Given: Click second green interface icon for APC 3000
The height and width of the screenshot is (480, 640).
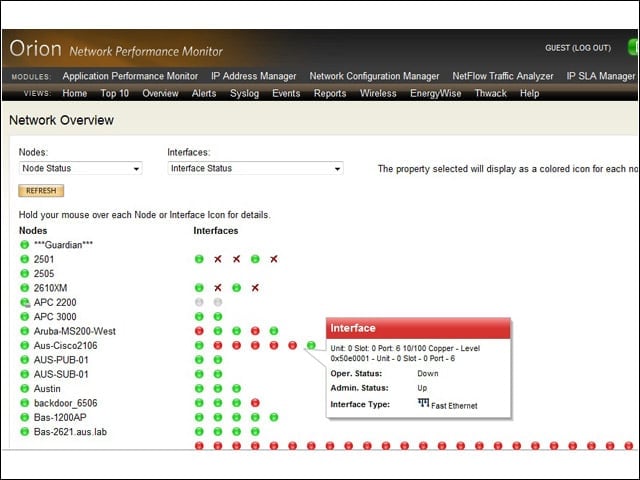Looking at the screenshot, I should point(218,316).
